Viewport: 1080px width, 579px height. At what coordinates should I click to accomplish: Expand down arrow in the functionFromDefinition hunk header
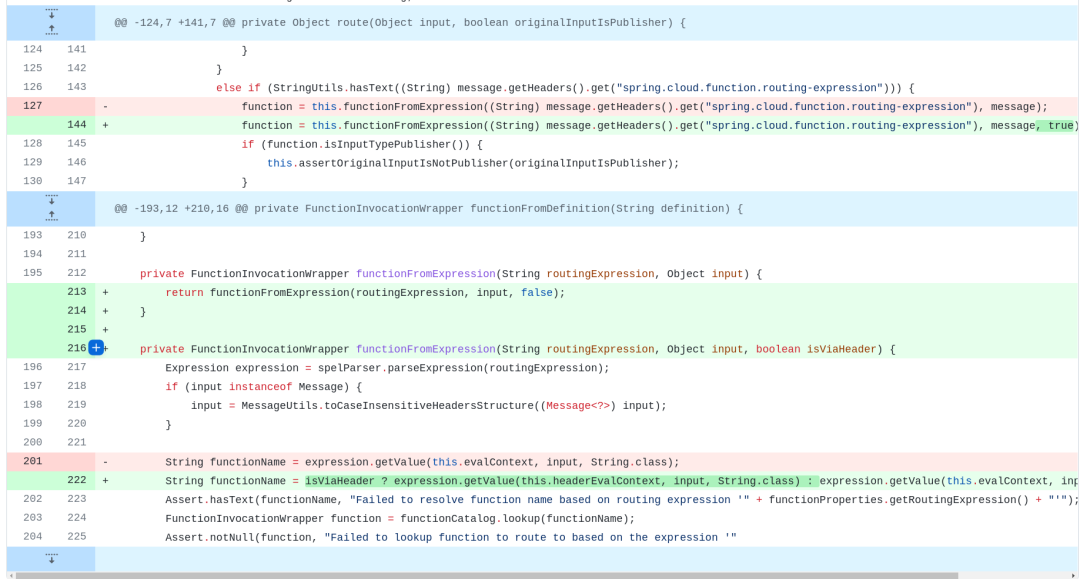51,200
